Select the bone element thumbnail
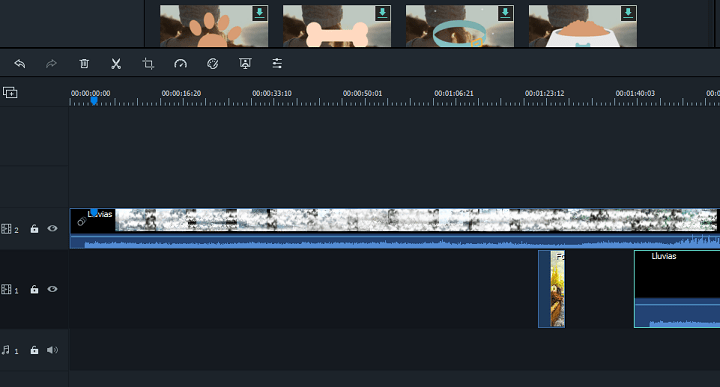720x387 pixels. (337, 26)
